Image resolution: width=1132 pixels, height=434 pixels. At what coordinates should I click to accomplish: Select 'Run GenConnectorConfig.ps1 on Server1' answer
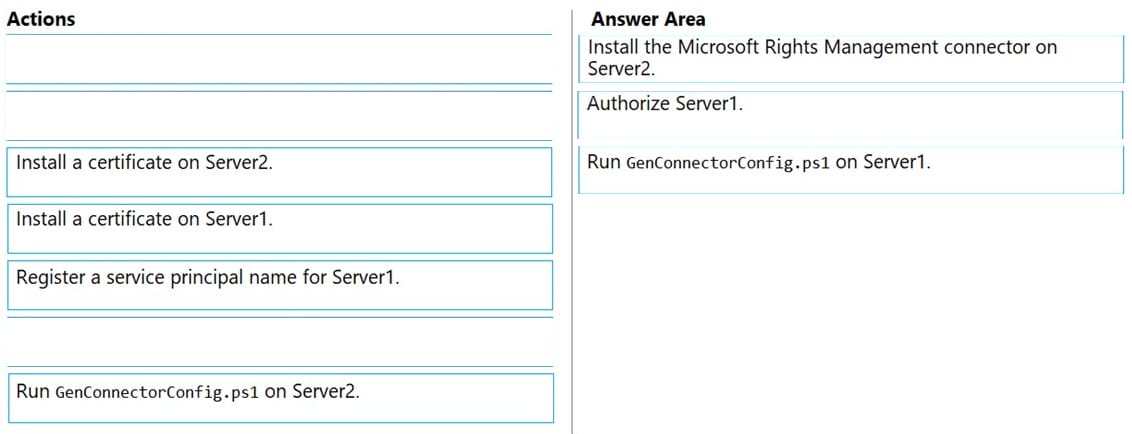[x=851, y=170]
